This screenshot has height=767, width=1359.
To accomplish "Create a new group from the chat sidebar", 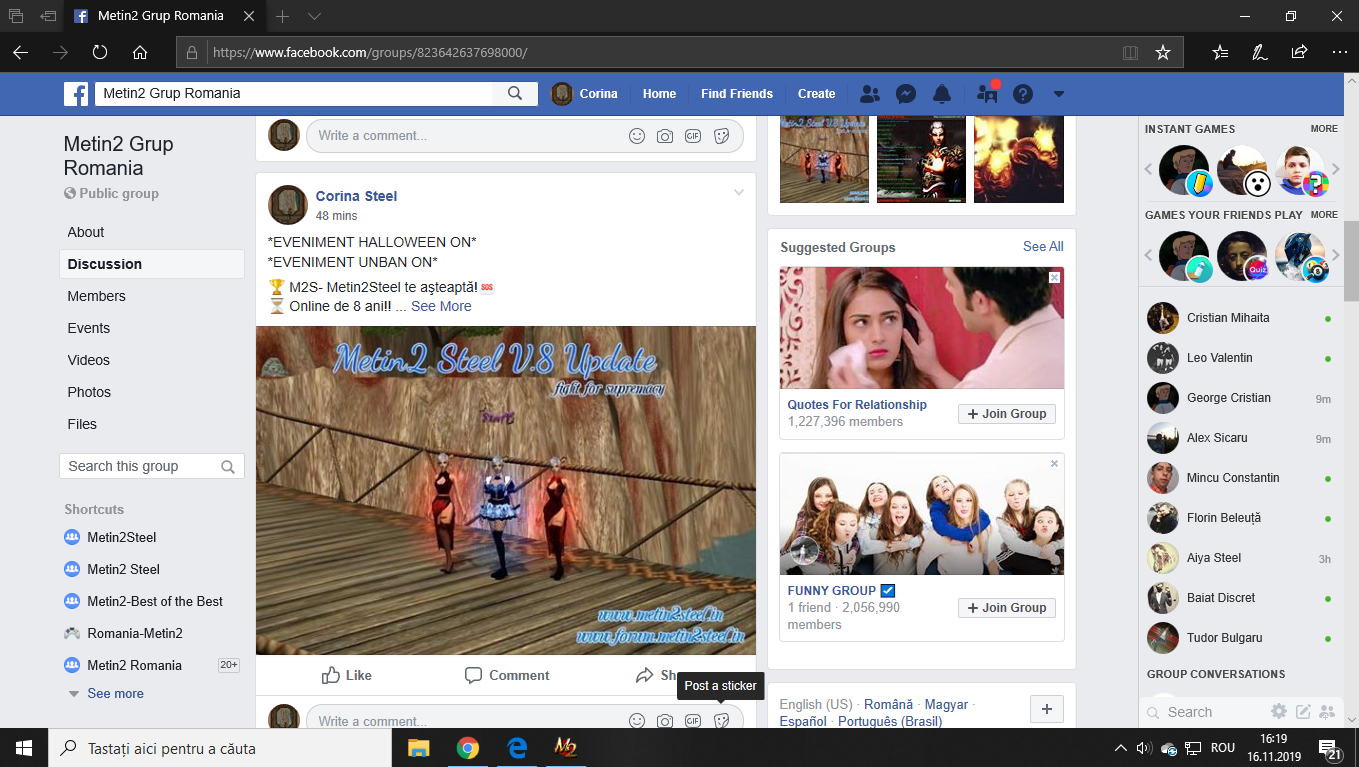I will click(1327, 712).
